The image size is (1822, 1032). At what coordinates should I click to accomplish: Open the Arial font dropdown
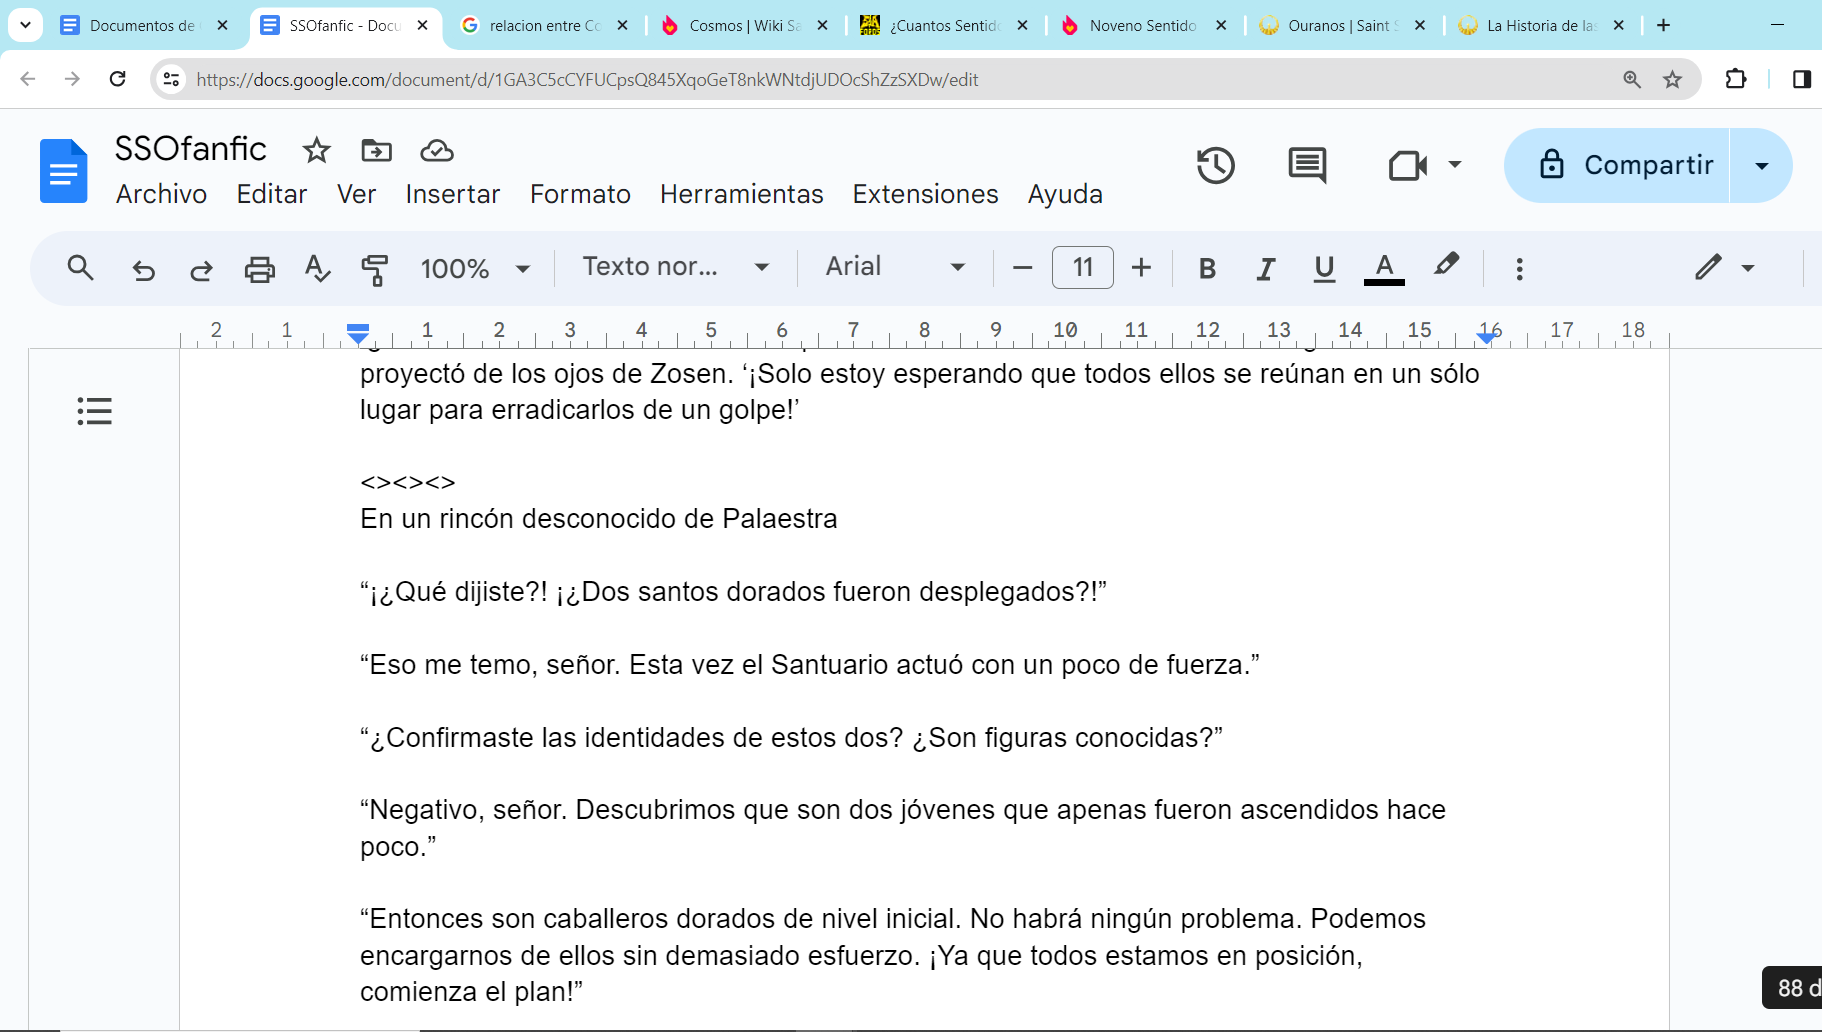tap(895, 267)
